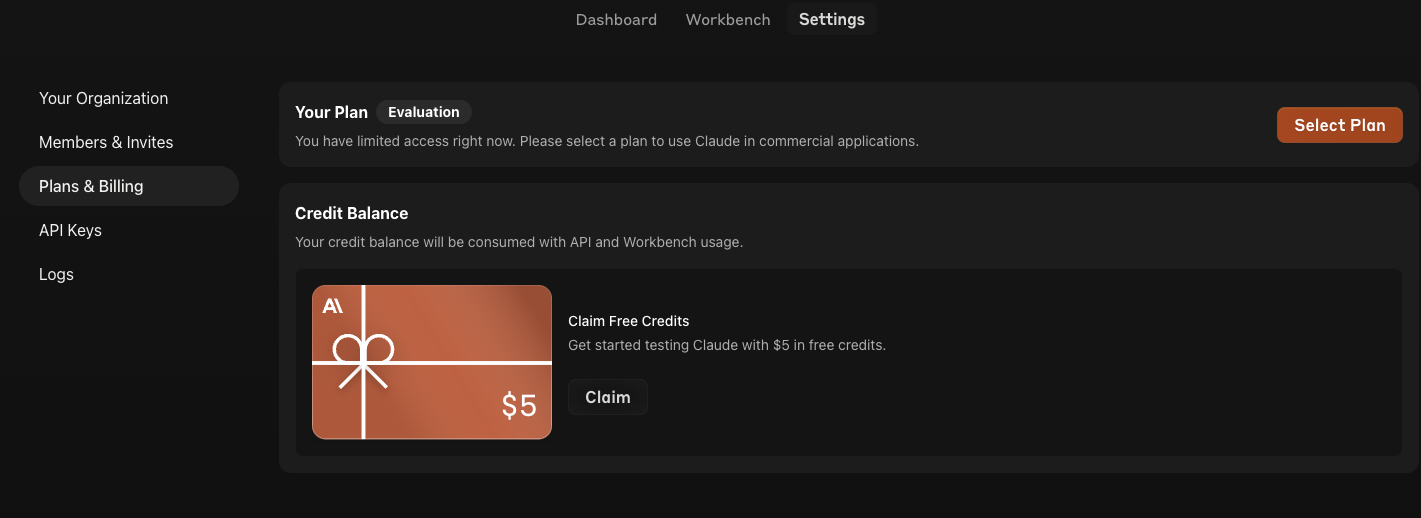Go to Members & Invites

(x=106, y=142)
